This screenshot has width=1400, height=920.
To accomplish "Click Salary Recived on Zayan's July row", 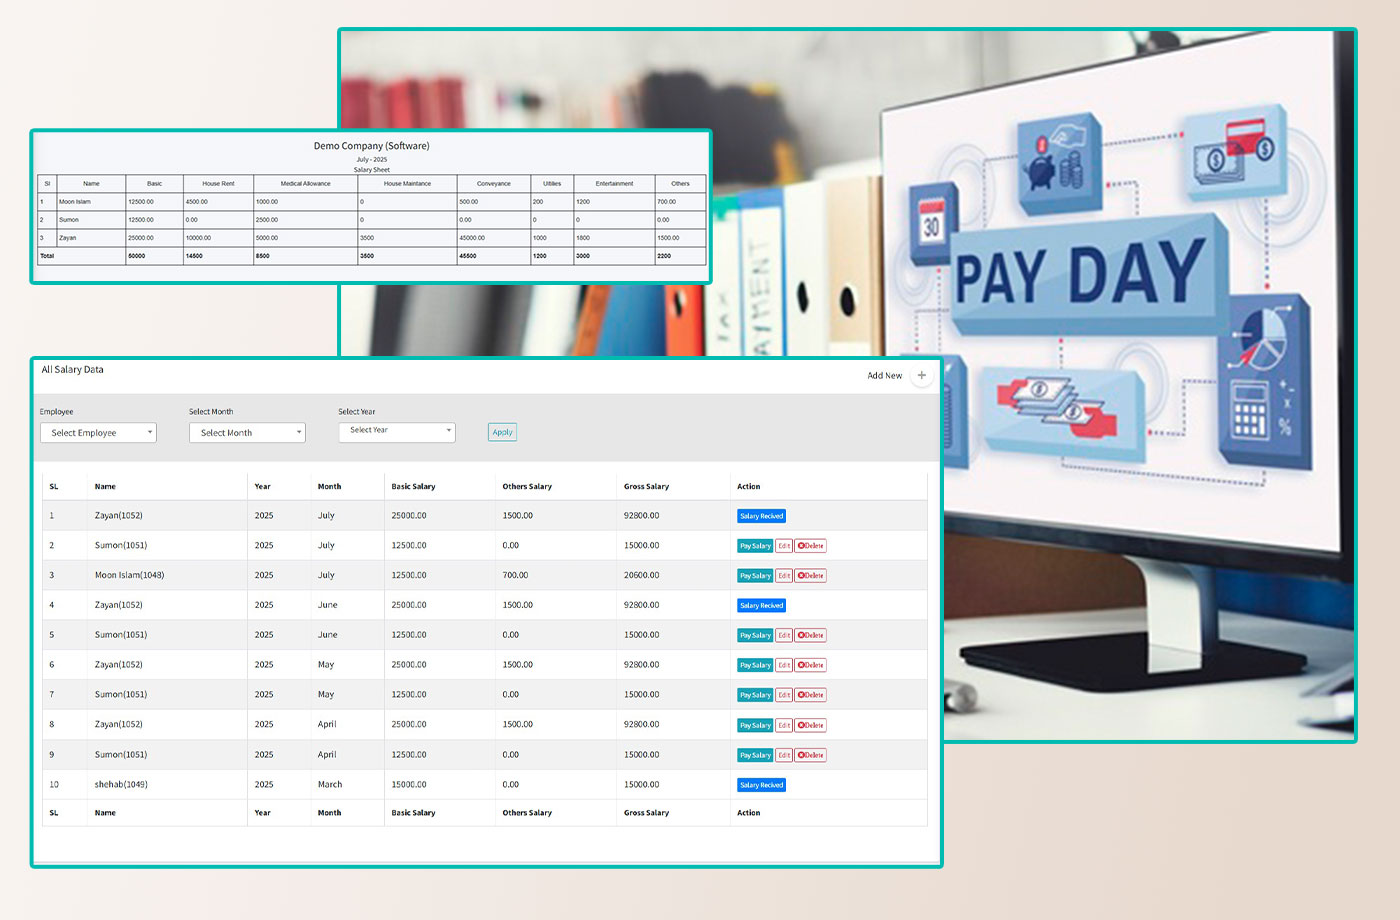I will (761, 515).
